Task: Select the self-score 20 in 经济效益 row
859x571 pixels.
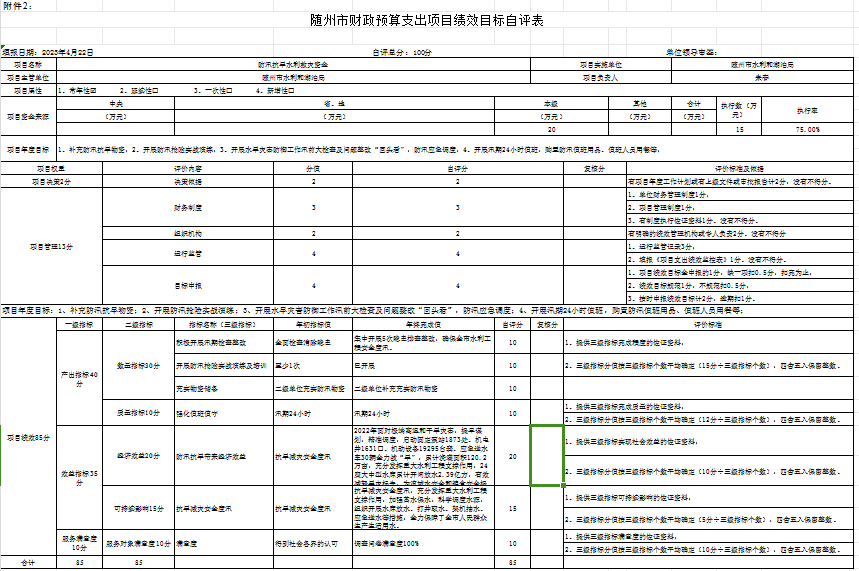Action: [513, 456]
